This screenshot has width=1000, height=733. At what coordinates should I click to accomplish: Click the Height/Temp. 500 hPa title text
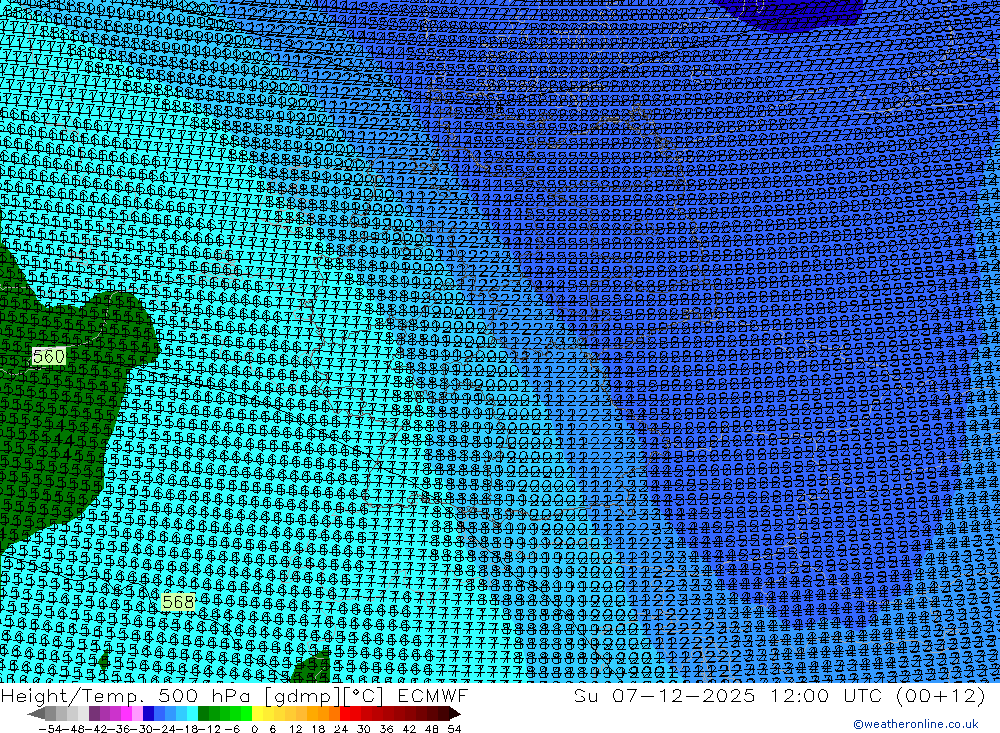pyautogui.click(x=129, y=695)
